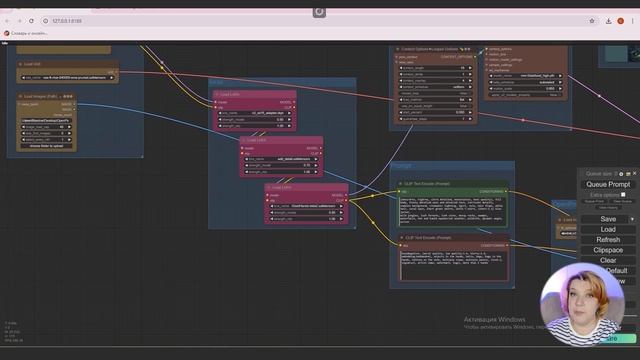
Task: Click the icon between gear and close in queue panel
Action: (628, 174)
